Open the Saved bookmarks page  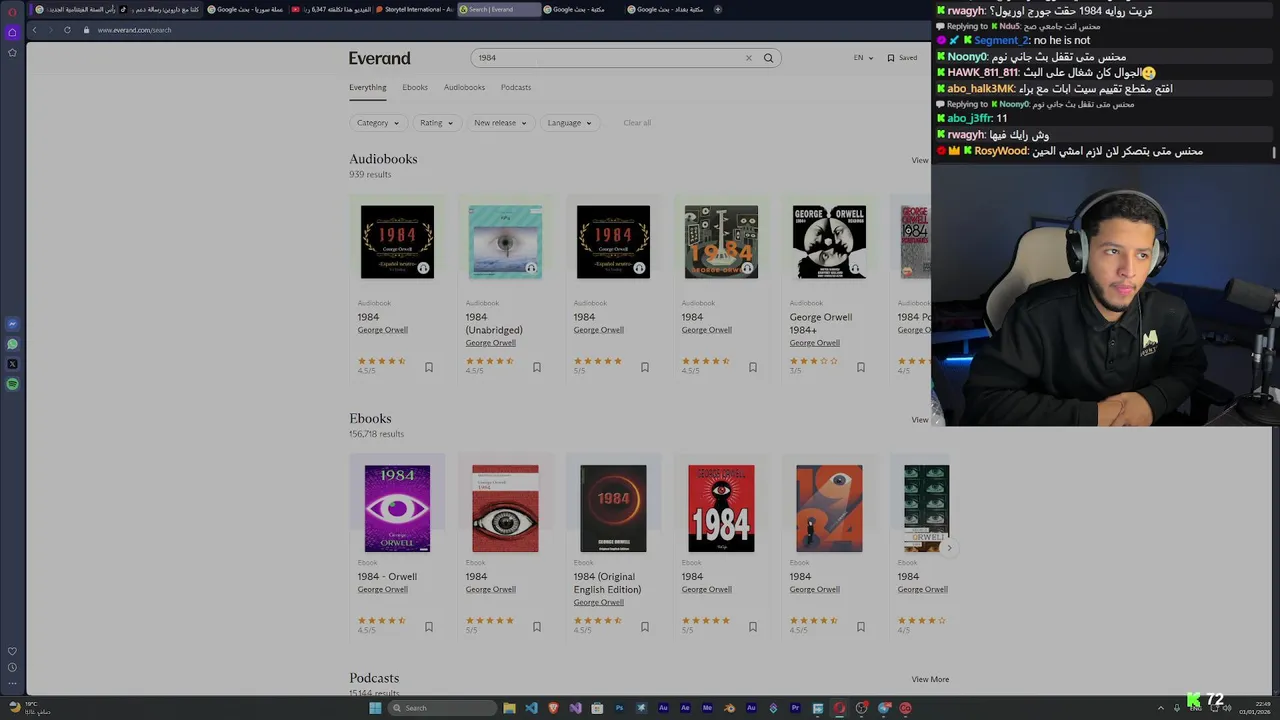click(902, 58)
